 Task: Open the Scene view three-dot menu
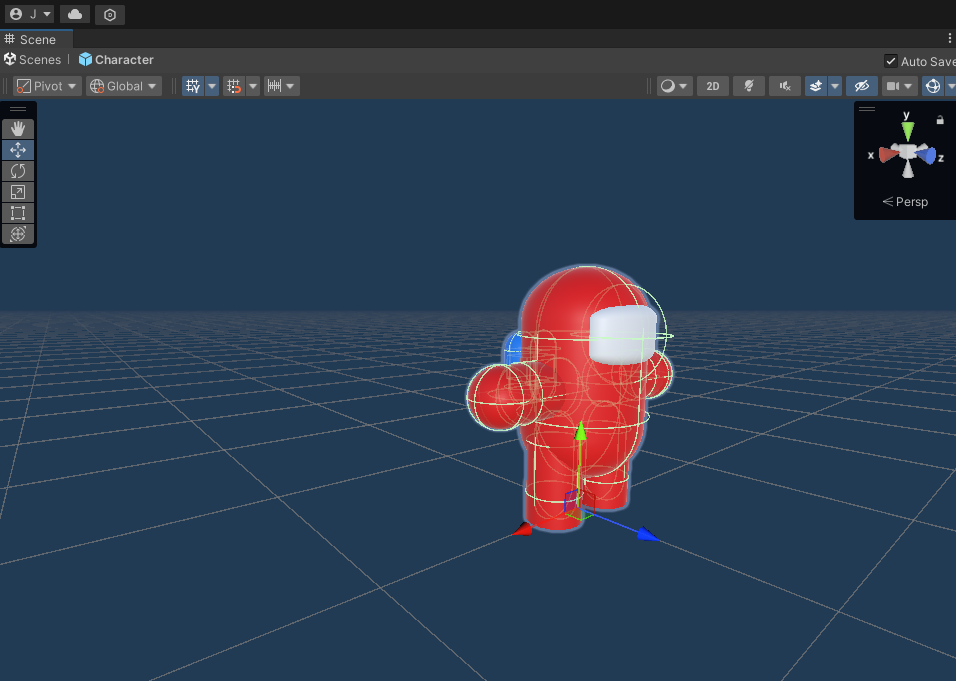point(949,38)
